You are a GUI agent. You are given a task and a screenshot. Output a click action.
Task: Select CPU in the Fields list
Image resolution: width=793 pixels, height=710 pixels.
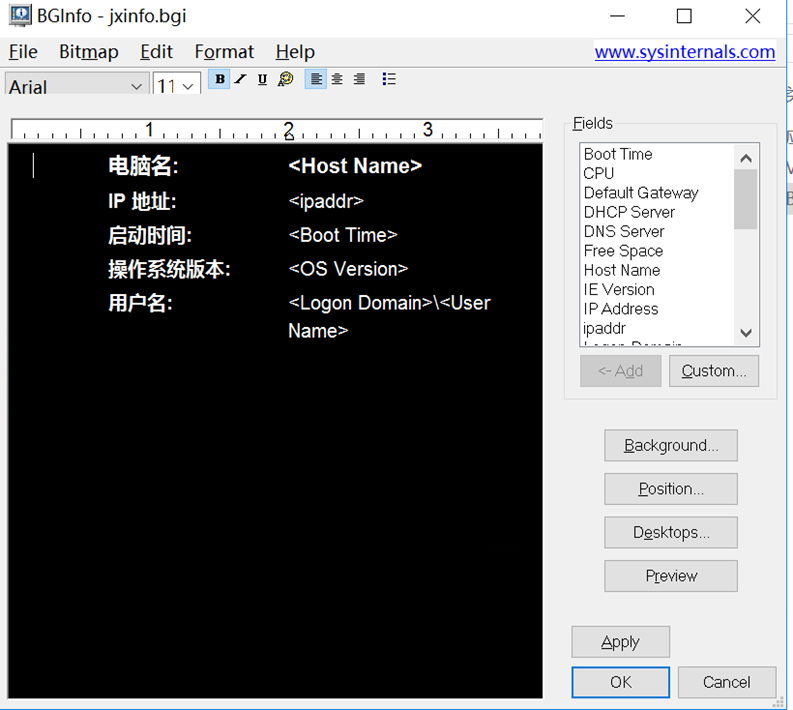(598, 173)
